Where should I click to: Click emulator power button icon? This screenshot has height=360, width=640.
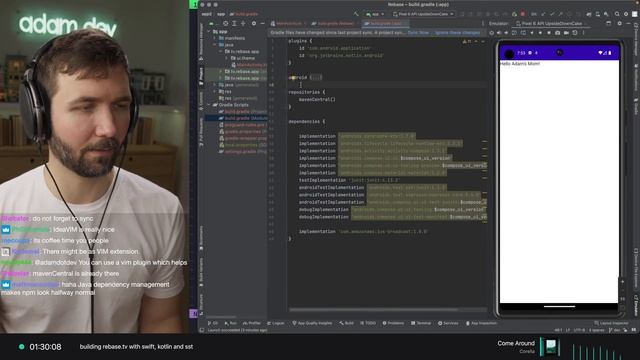[492, 33]
